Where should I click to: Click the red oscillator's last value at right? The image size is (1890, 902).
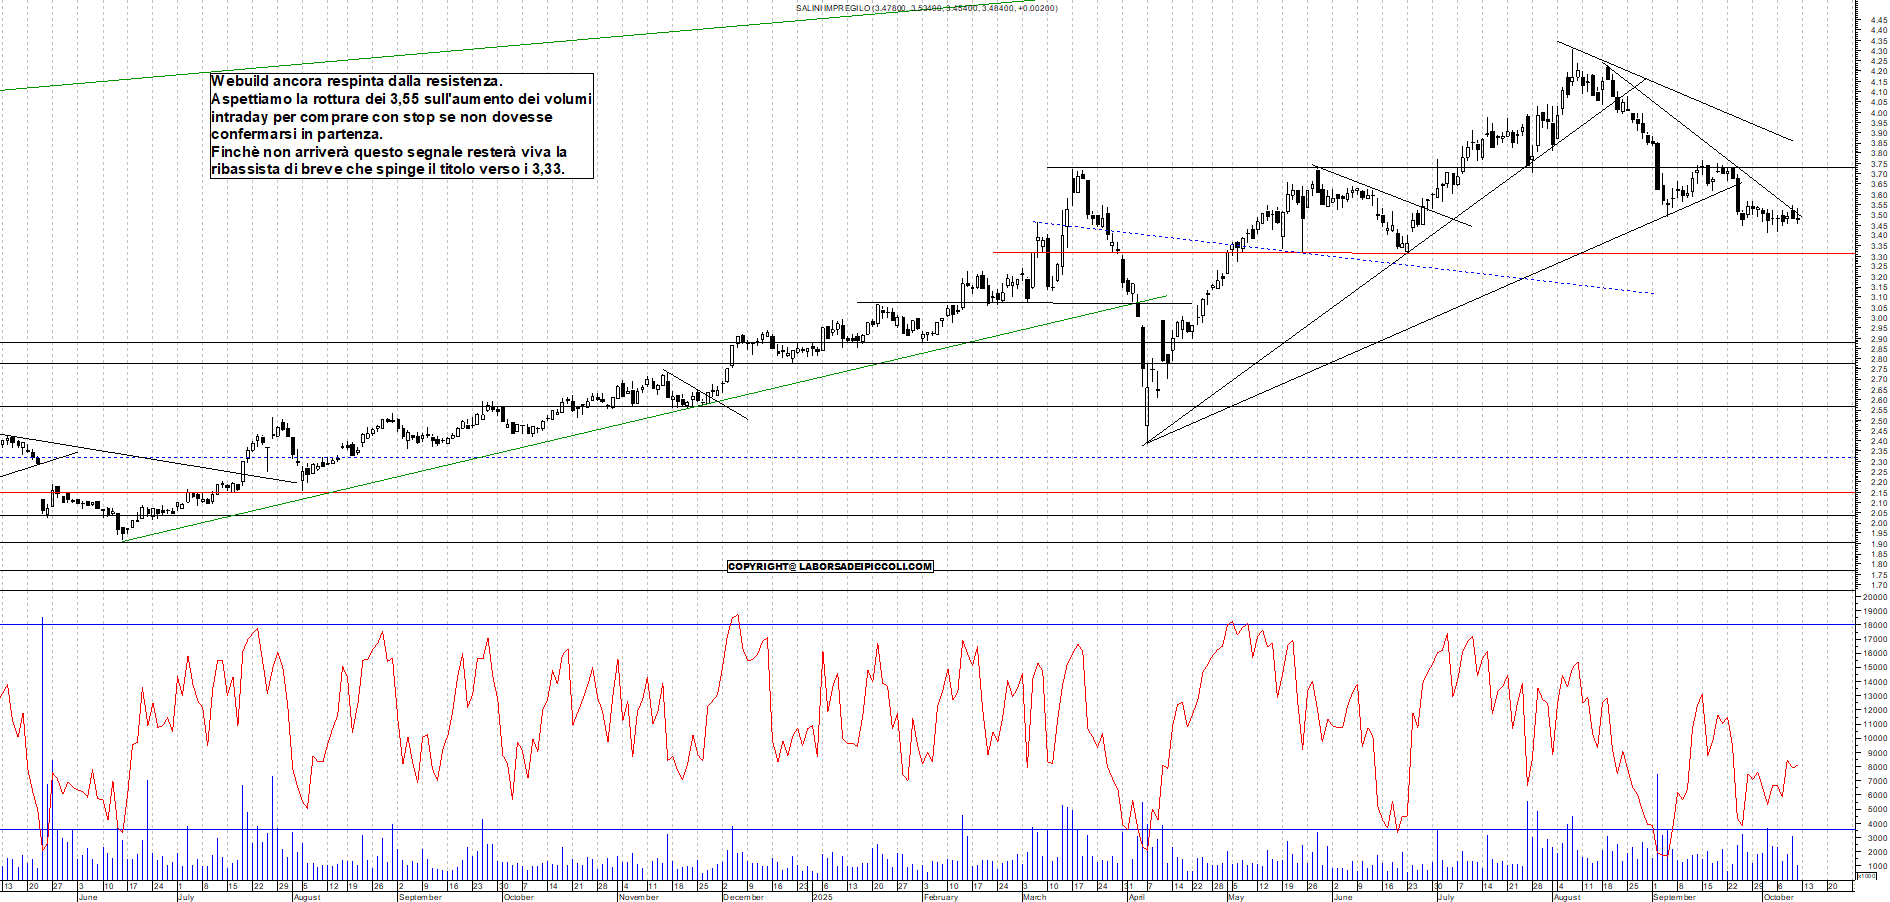click(x=1797, y=766)
